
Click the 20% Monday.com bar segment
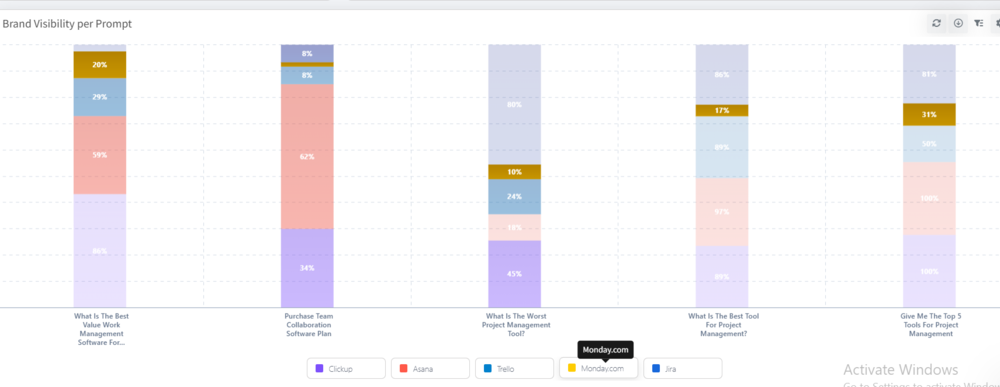[x=99, y=64]
